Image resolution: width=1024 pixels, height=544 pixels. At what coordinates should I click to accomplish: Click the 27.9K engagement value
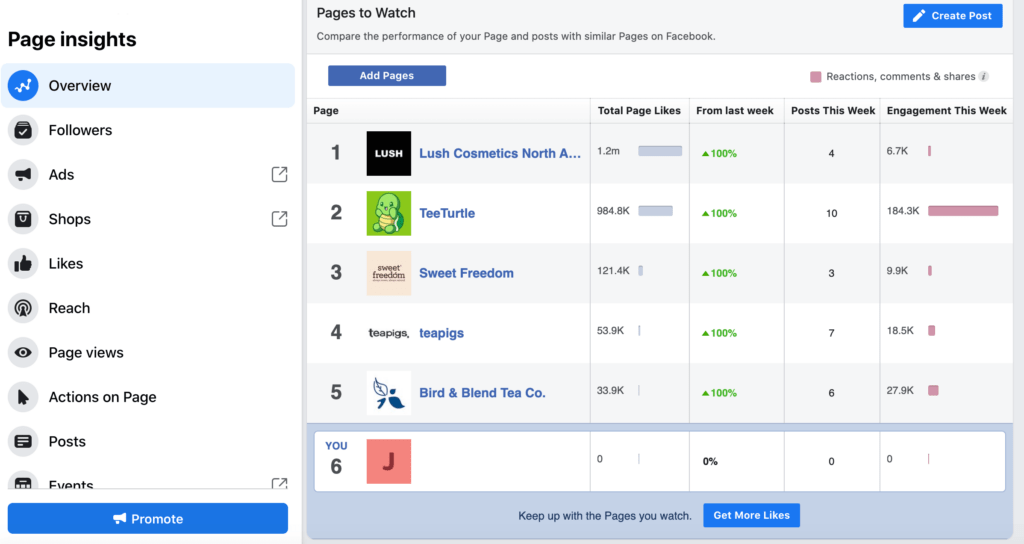click(900, 391)
